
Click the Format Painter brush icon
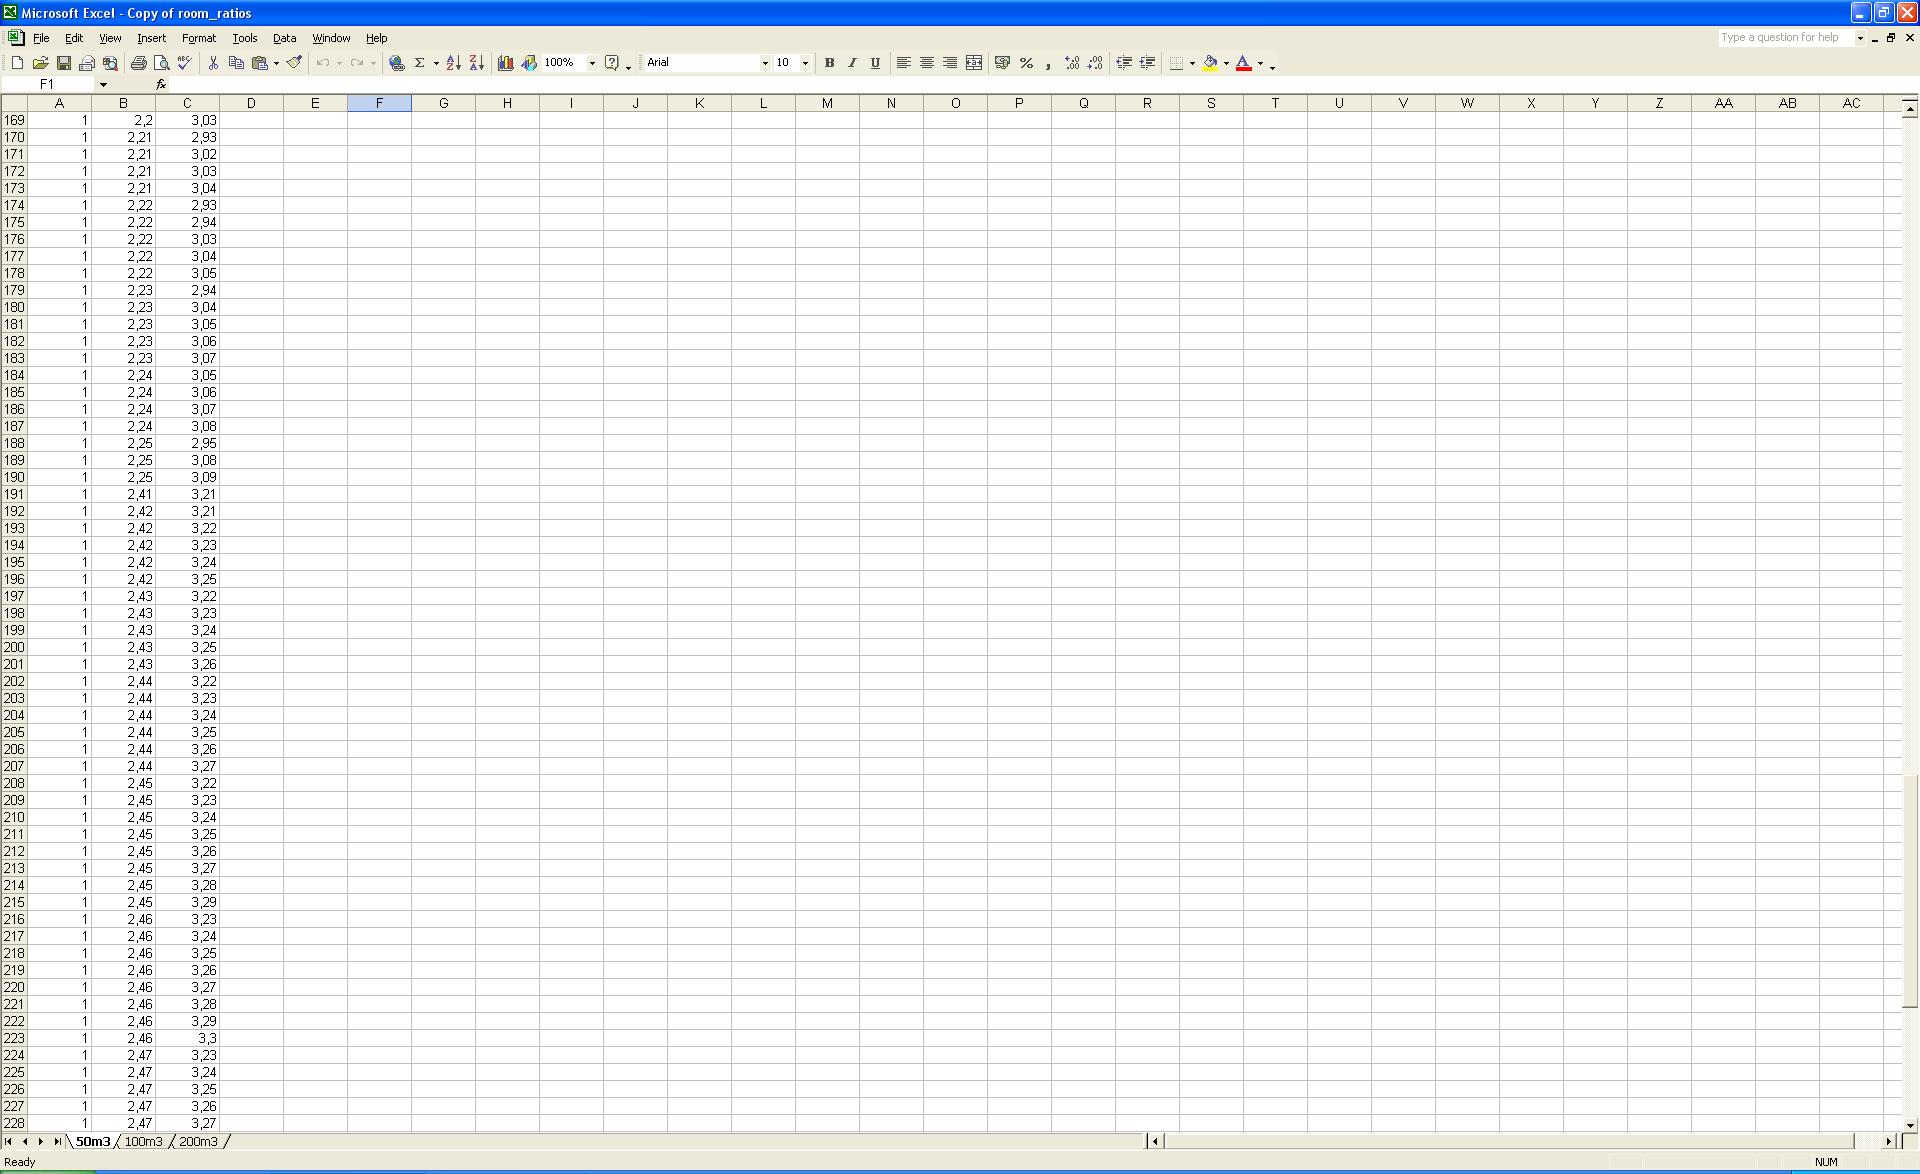click(x=294, y=63)
